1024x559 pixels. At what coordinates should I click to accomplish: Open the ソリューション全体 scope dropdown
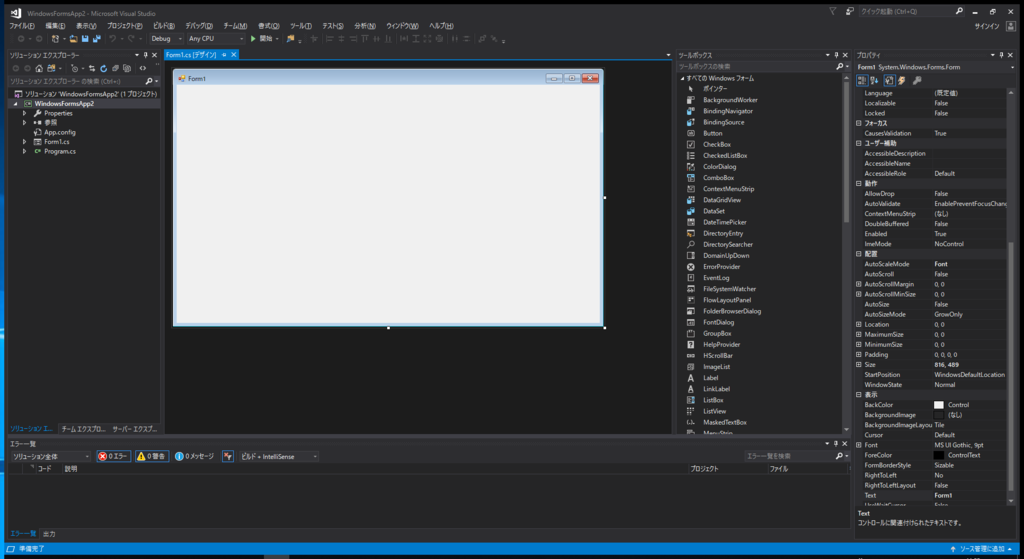pos(50,456)
